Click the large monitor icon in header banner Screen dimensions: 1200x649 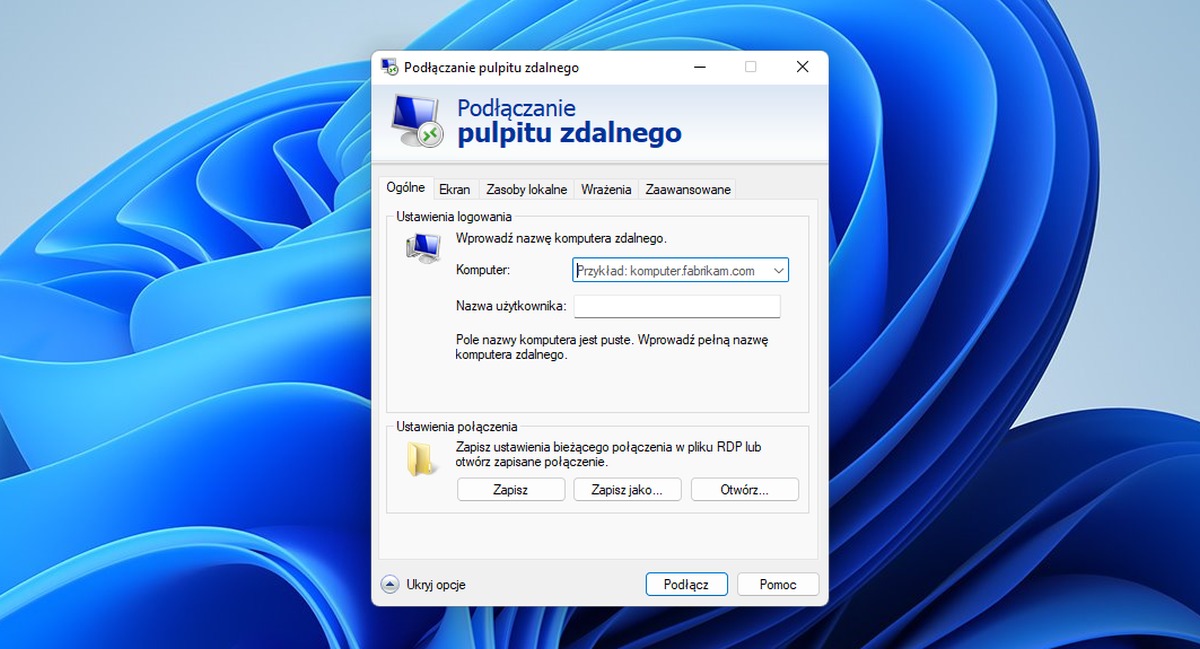(416, 120)
